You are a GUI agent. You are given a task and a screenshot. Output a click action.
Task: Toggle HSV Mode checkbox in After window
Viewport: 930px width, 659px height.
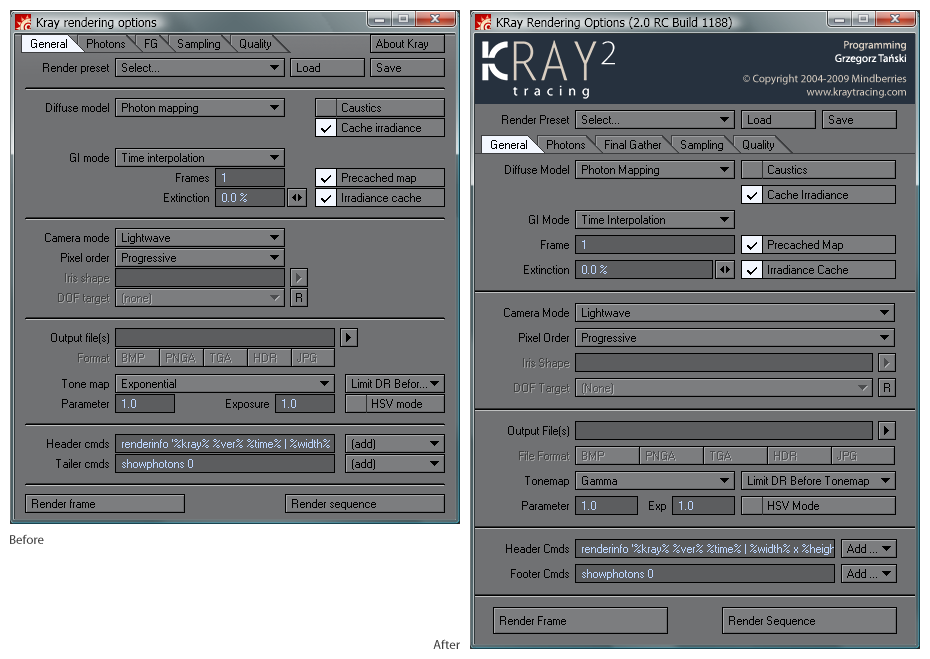[752, 506]
